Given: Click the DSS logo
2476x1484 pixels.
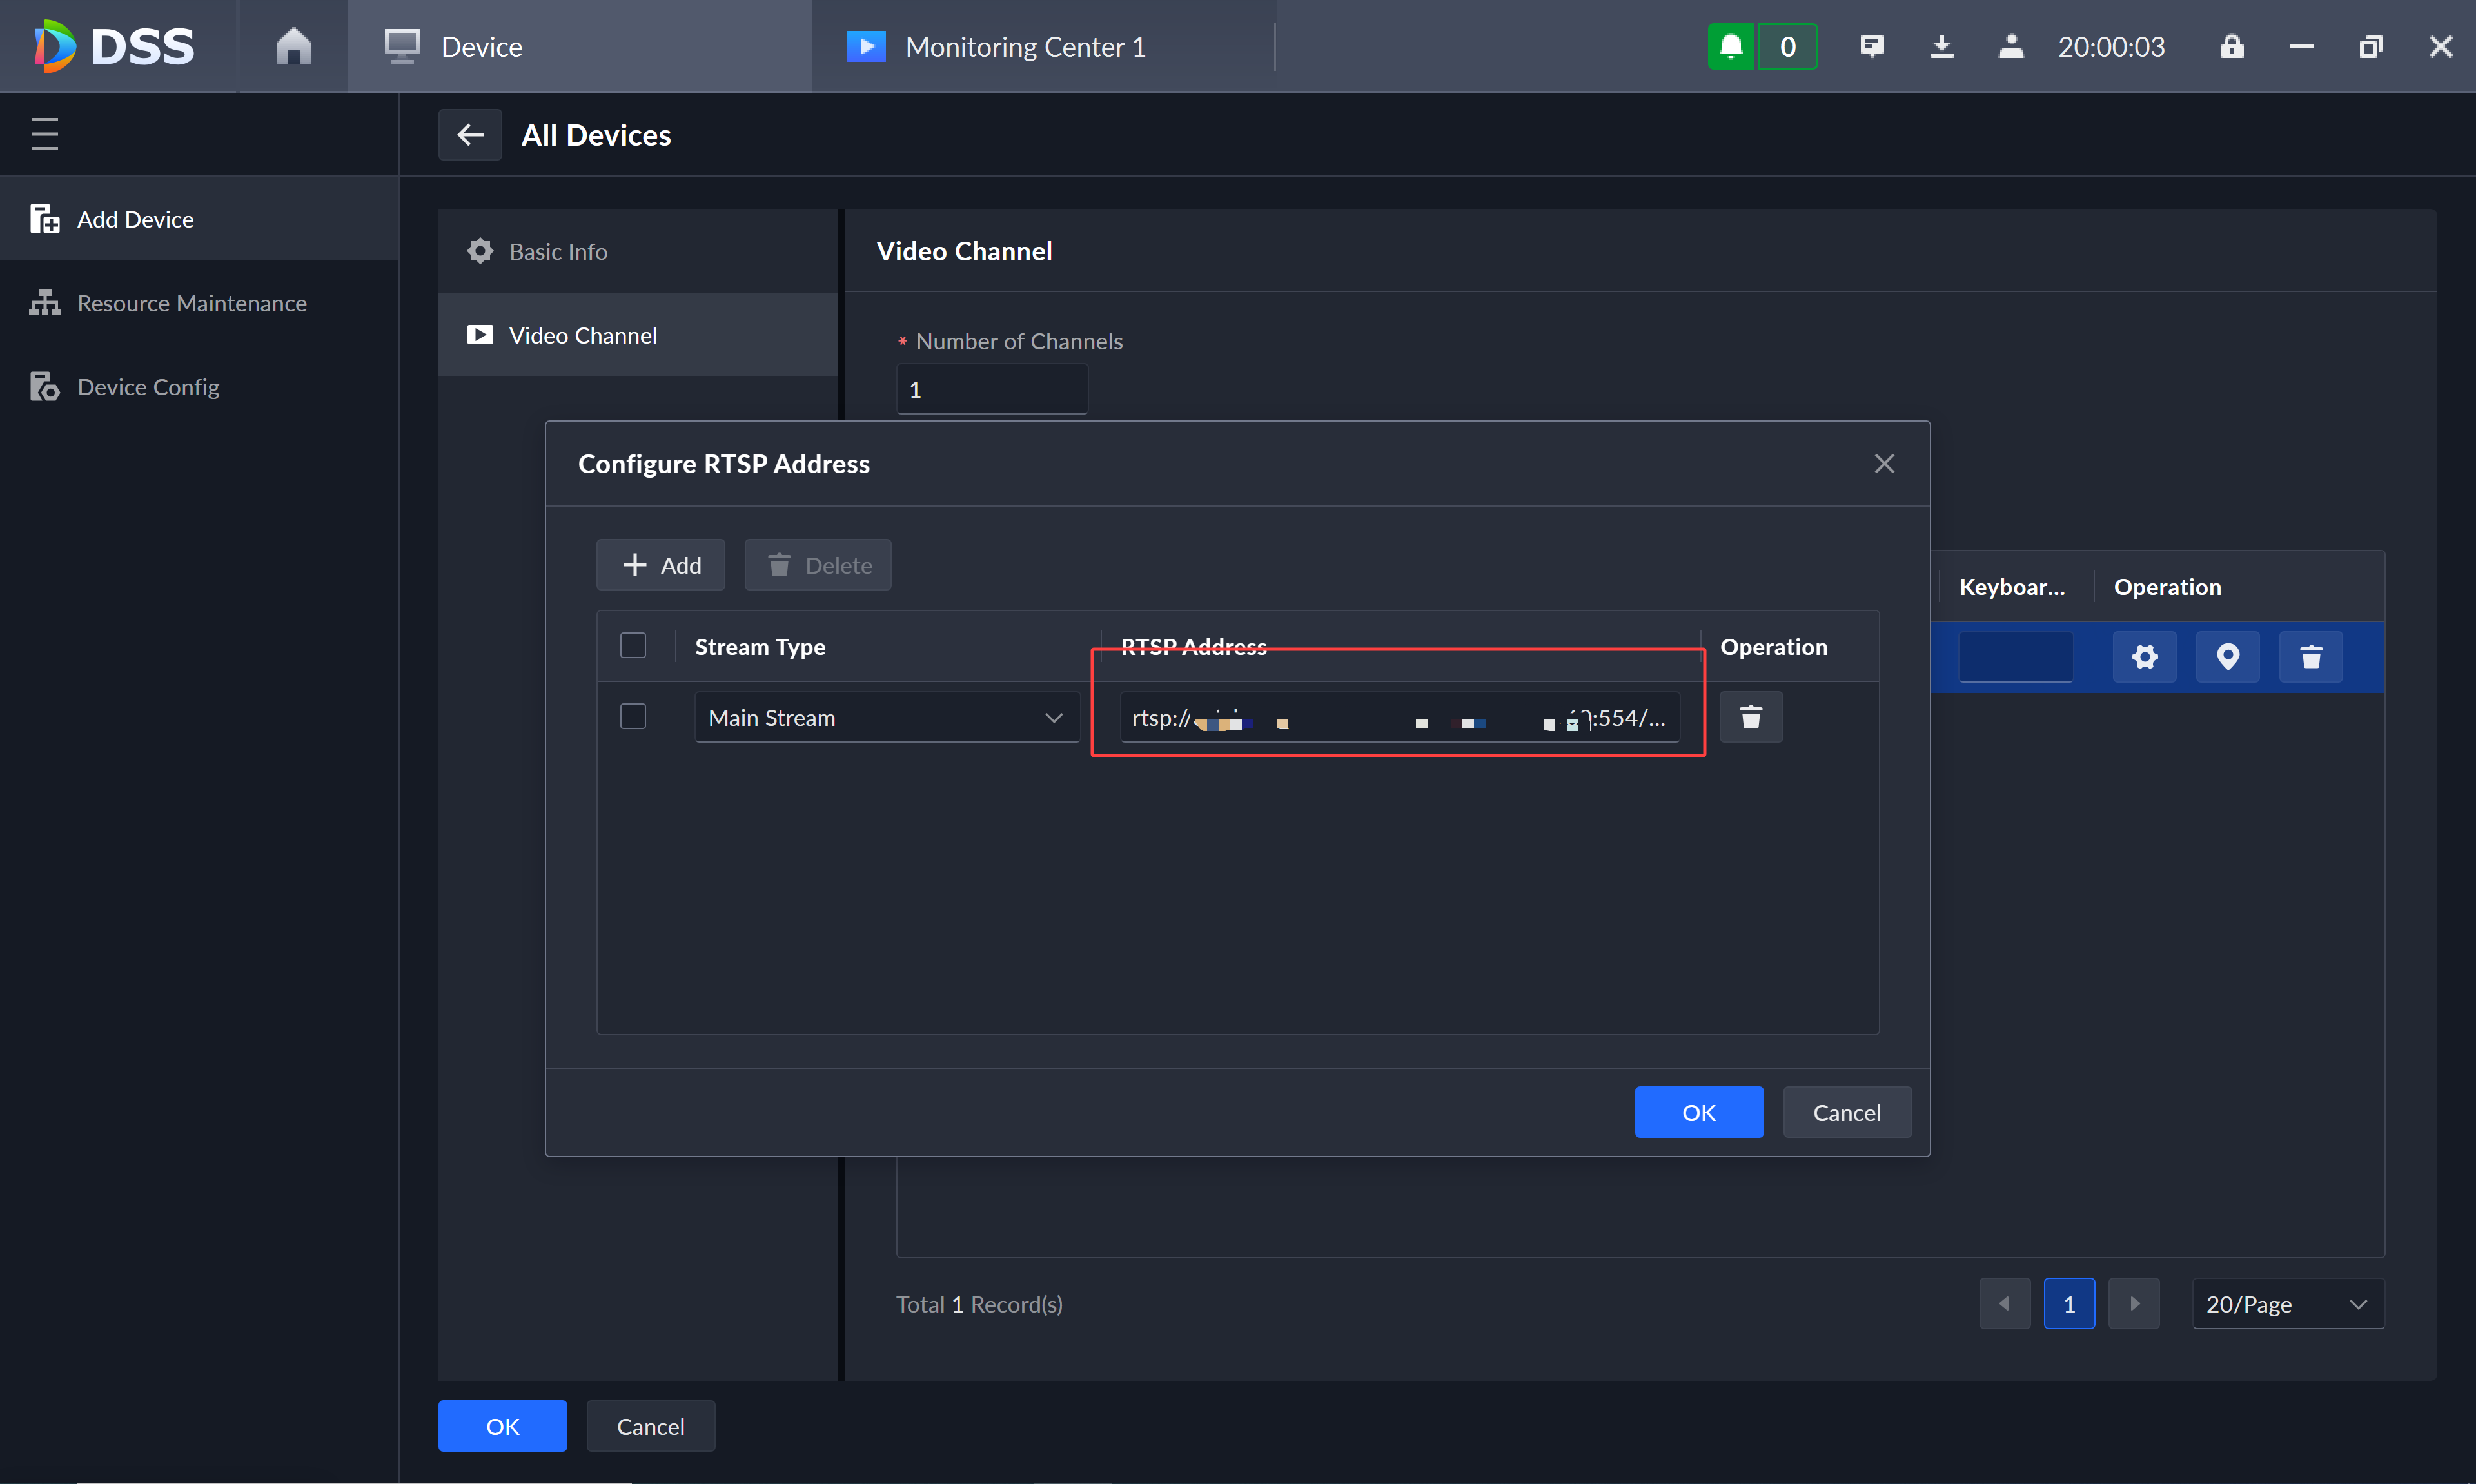Looking at the screenshot, I should click(115, 46).
